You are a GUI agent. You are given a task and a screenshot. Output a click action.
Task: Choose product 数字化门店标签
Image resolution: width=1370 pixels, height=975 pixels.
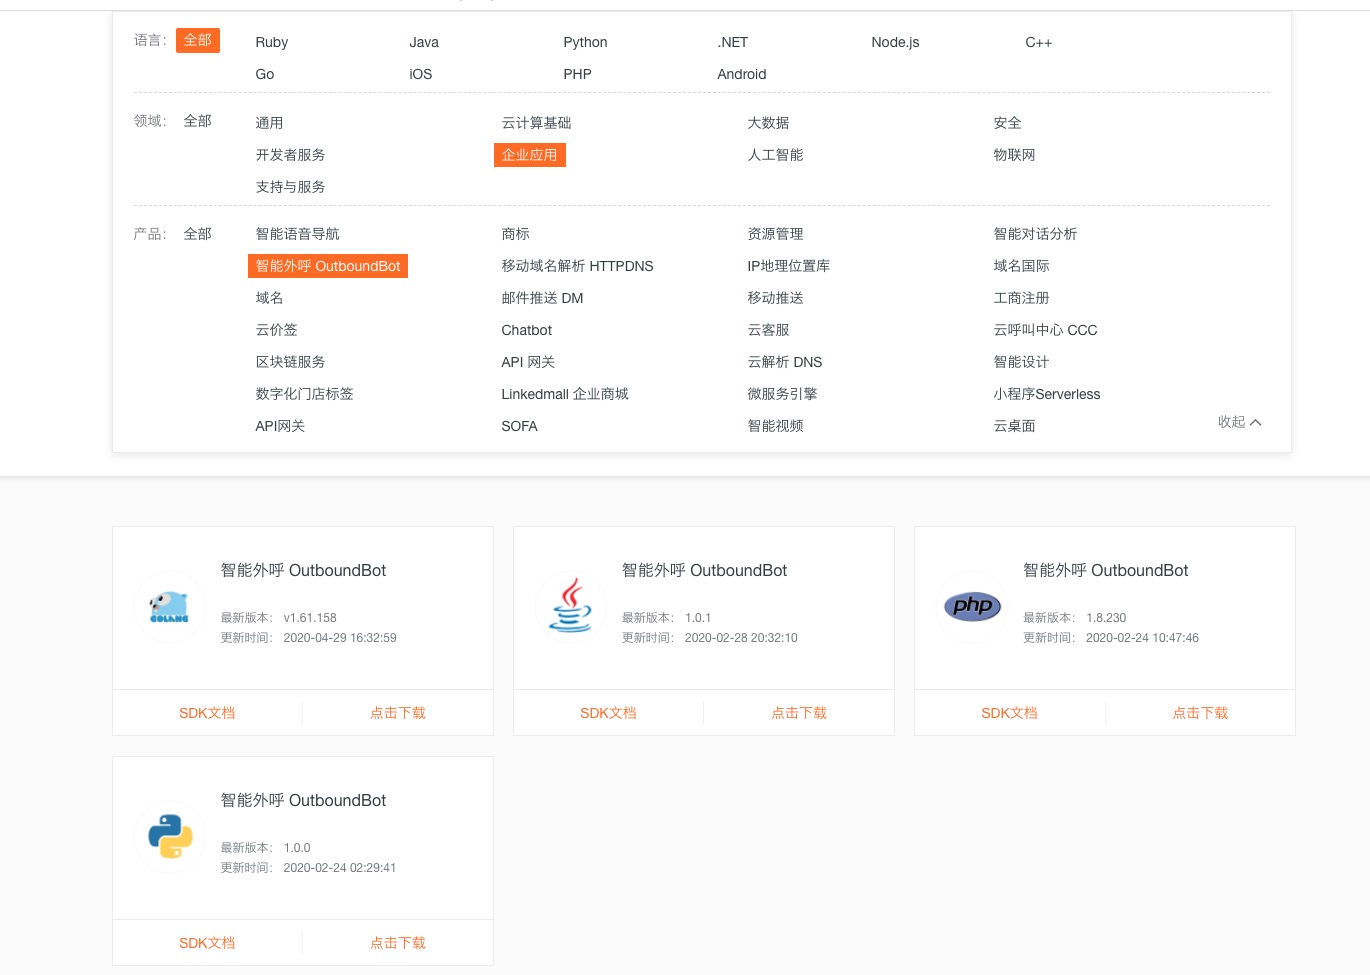(x=304, y=394)
